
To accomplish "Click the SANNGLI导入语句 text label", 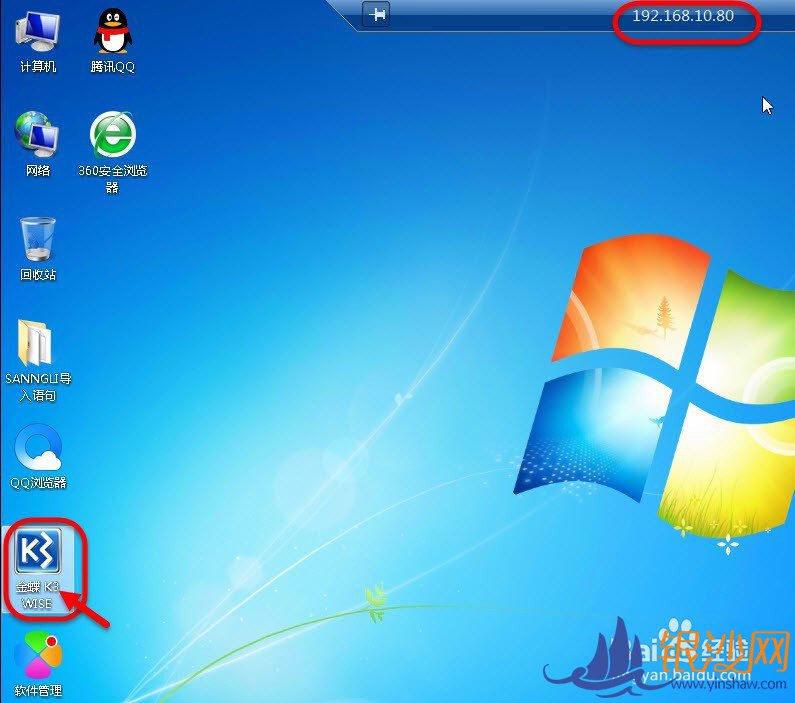I will pyautogui.click(x=38, y=387).
